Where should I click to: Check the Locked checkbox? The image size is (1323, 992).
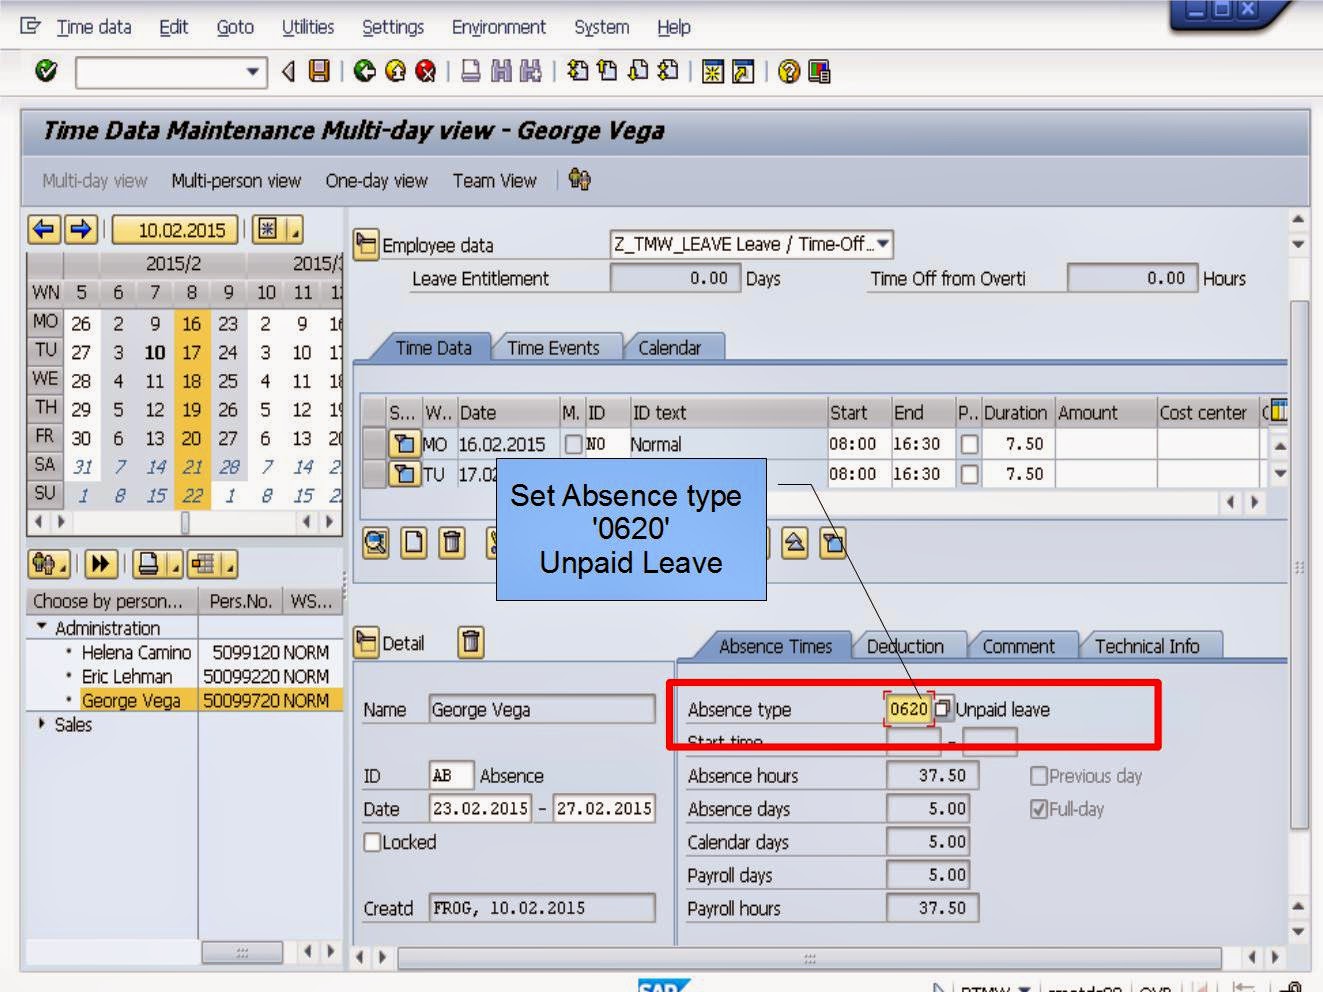(371, 843)
